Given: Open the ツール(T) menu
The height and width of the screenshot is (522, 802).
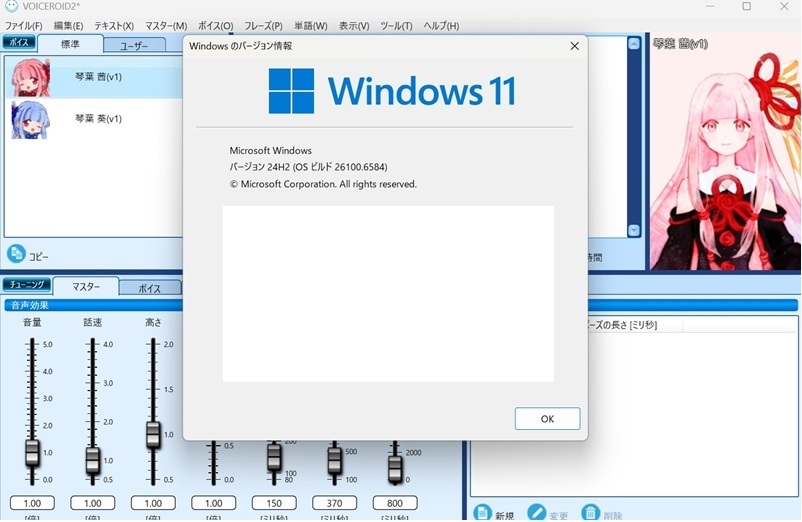Looking at the screenshot, I should pyautogui.click(x=396, y=26).
